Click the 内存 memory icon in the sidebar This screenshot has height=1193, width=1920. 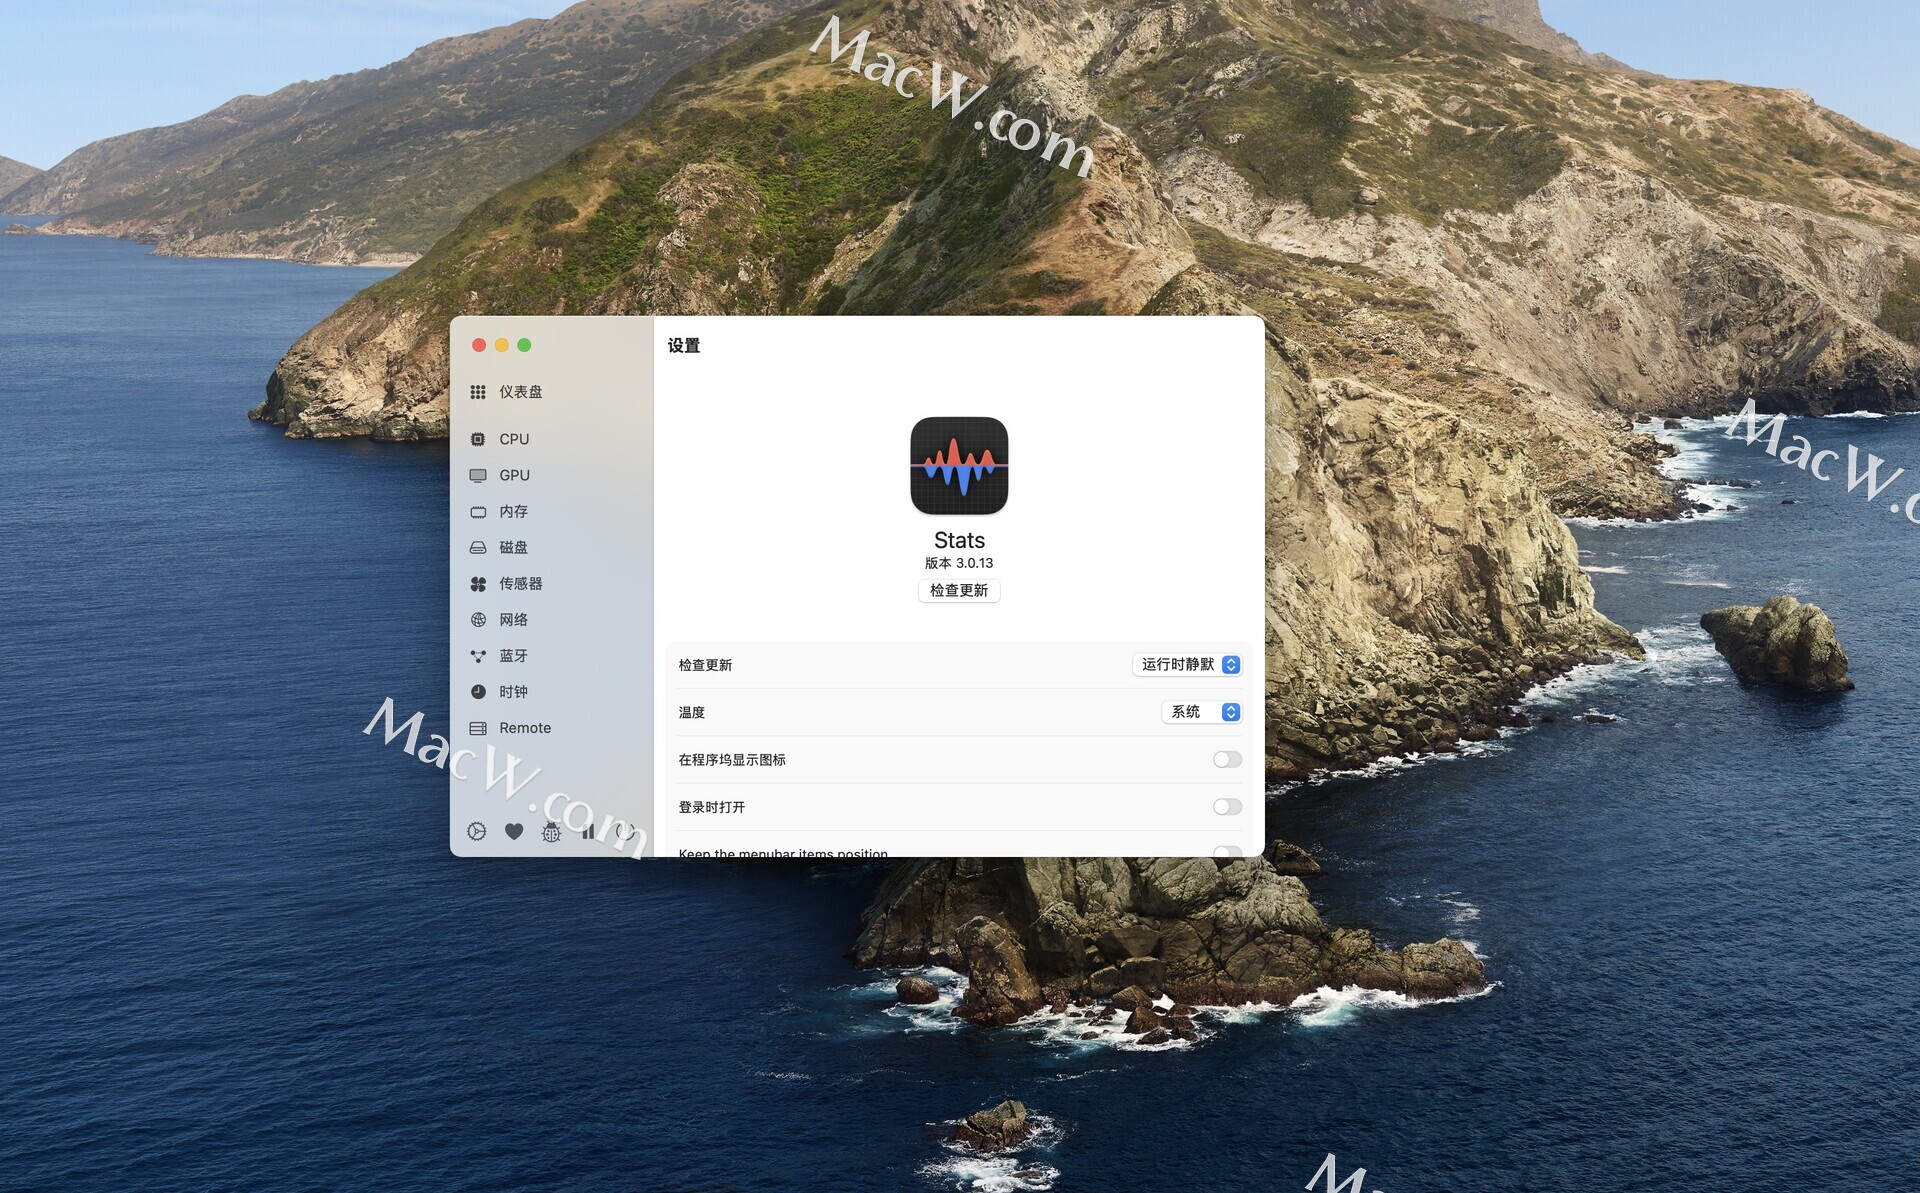[x=478, y=512]
